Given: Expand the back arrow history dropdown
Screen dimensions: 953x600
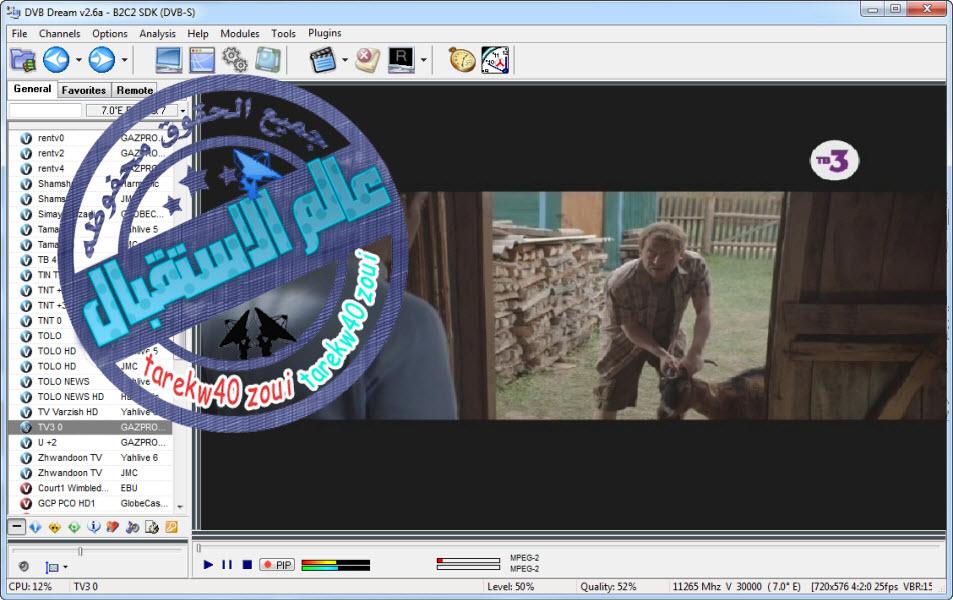Looking at the screenshot, I should pos(78,60).
